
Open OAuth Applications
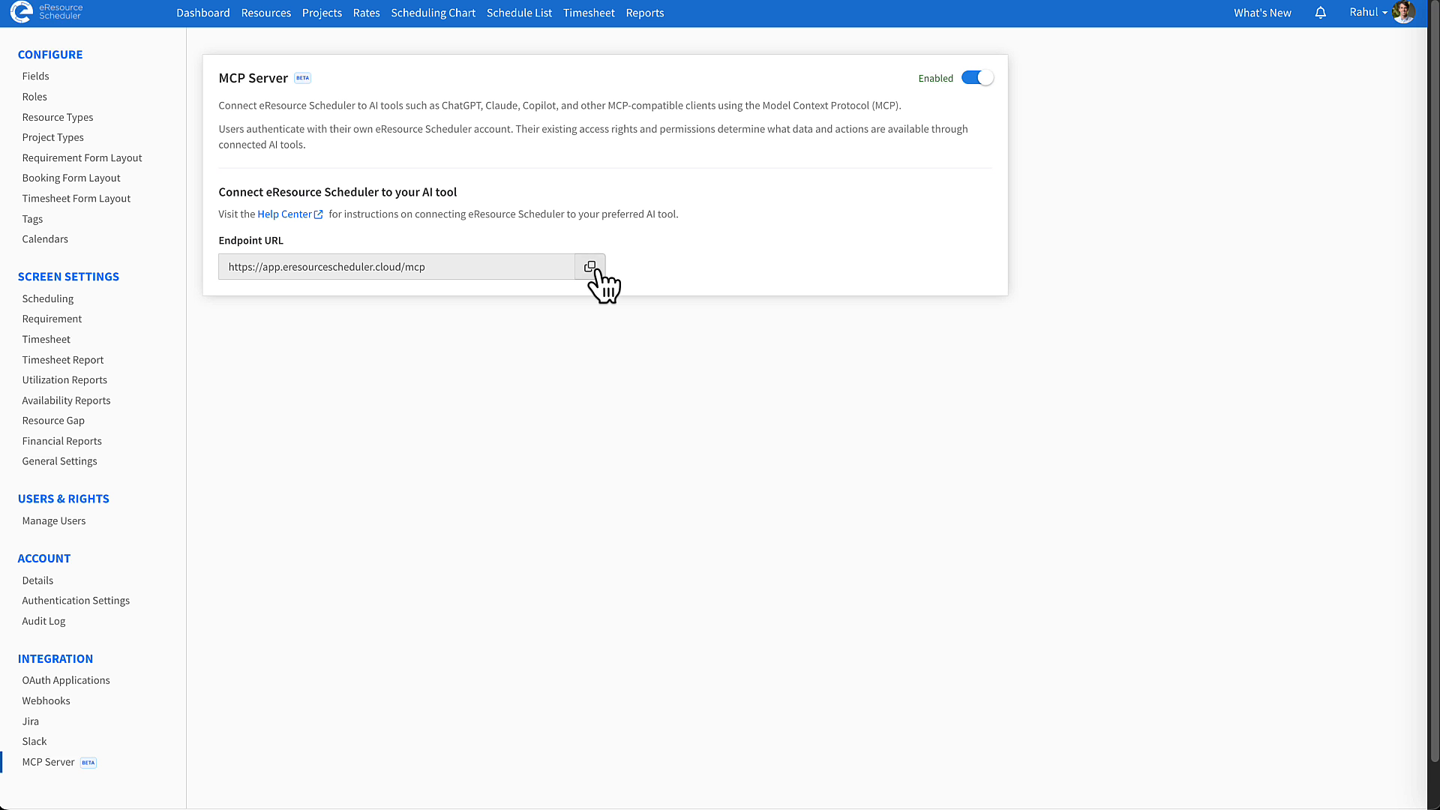(x=66, y=681)
